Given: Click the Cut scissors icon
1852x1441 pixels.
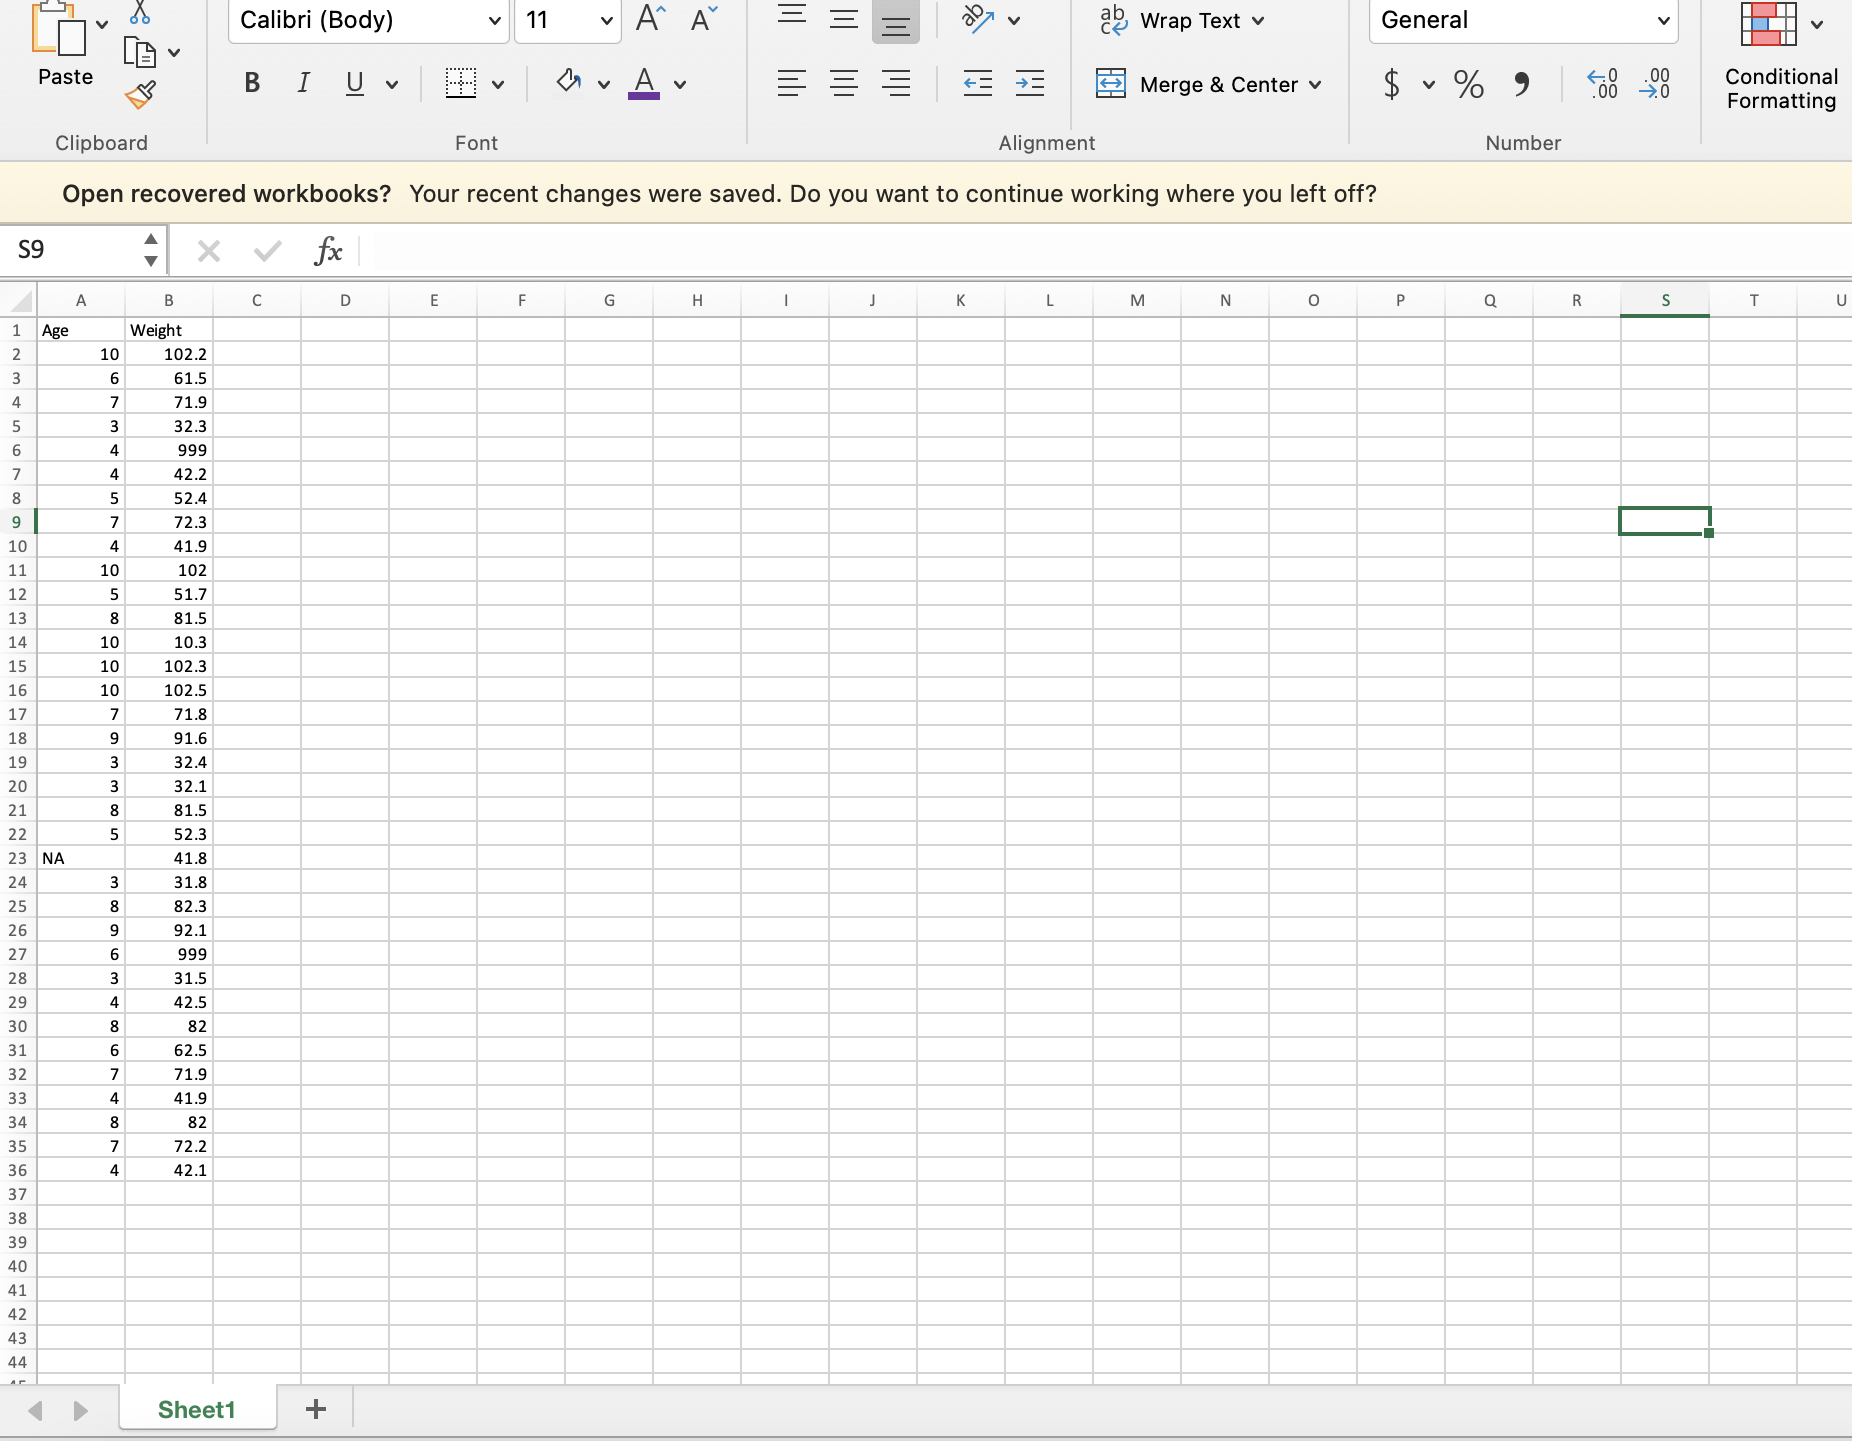Looking at the screenshot, I should click(x=140, y=12).
